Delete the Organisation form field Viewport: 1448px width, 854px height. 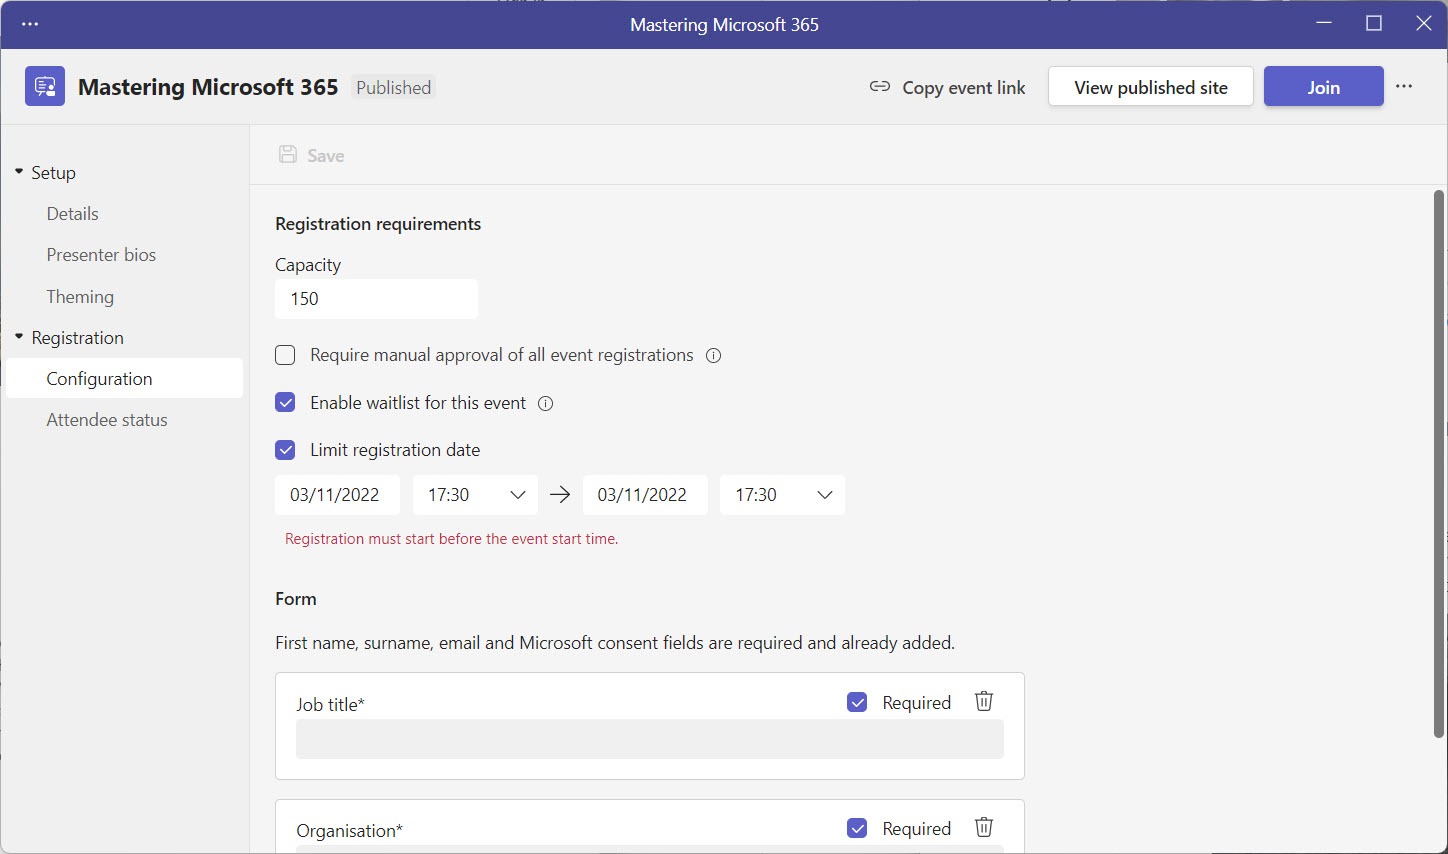tap(983, 827)
